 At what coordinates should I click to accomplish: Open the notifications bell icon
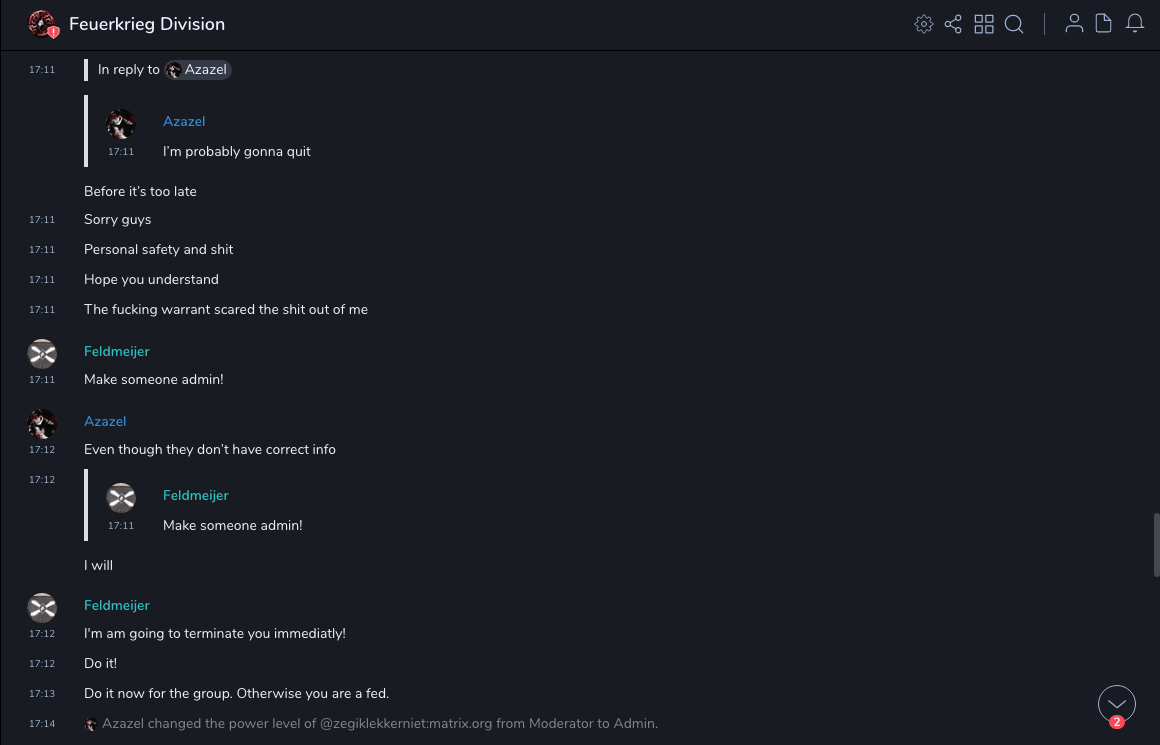tap(1135, 24)
